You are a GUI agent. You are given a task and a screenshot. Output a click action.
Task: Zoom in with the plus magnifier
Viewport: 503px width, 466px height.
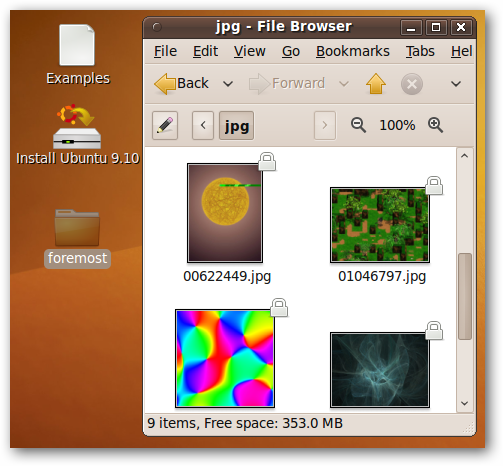point(435,125)
